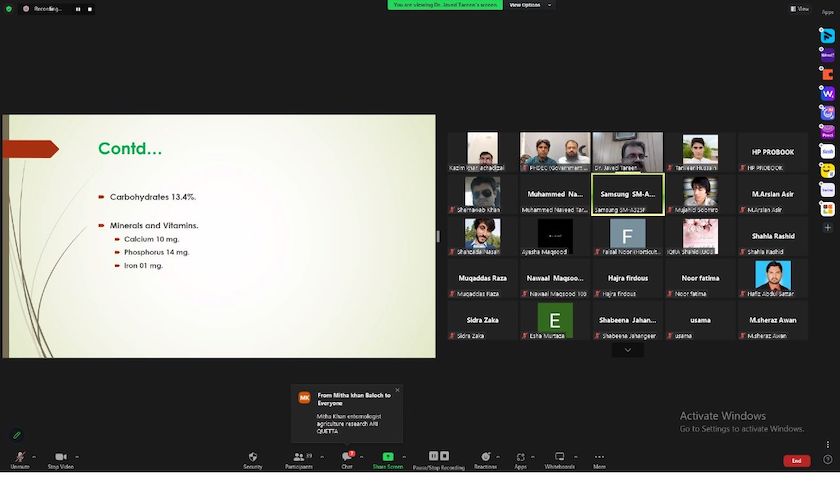Screen dimensions: 840x500
Task: Open the More options menu
Action: click(x=599, y=458)
